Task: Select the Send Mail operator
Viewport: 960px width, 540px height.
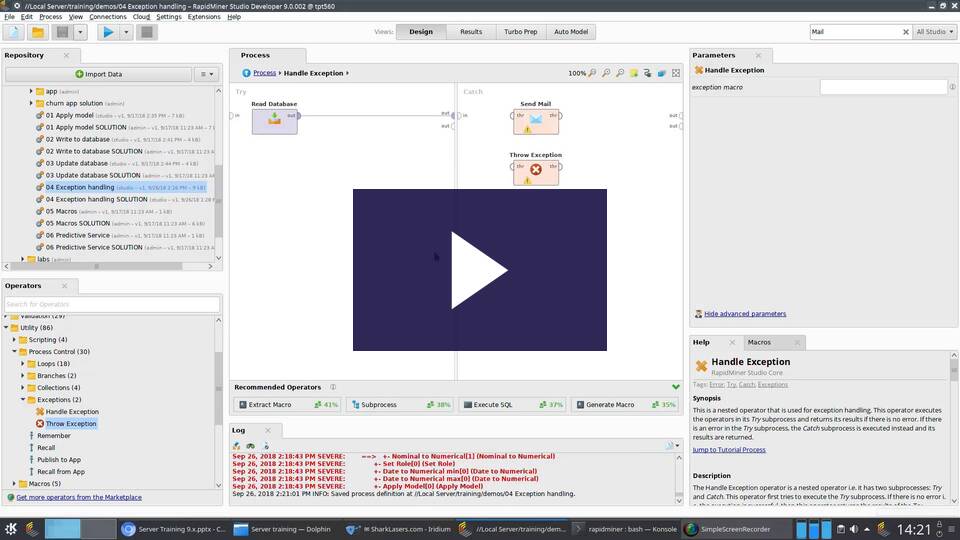Action: click(536, 121)
